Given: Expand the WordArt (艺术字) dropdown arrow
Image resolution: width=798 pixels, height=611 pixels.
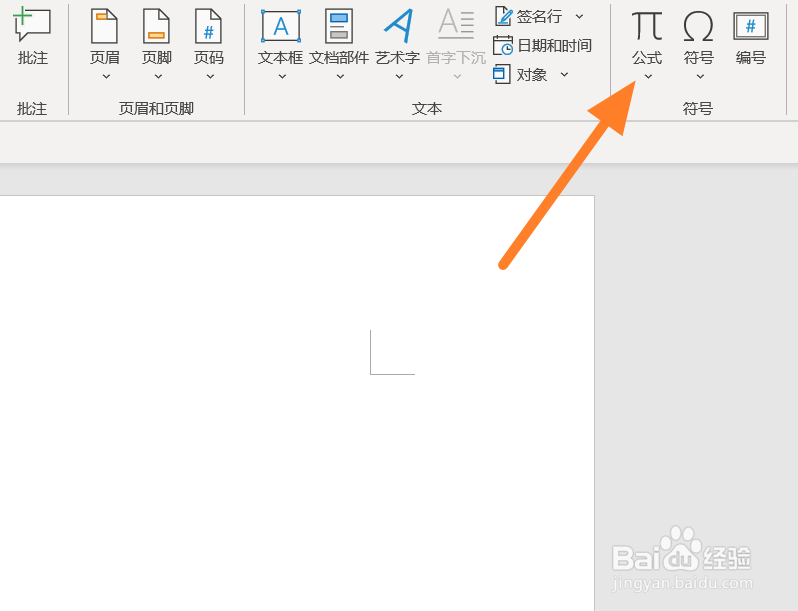Looking at the screenshot, I should pos(400,77).
